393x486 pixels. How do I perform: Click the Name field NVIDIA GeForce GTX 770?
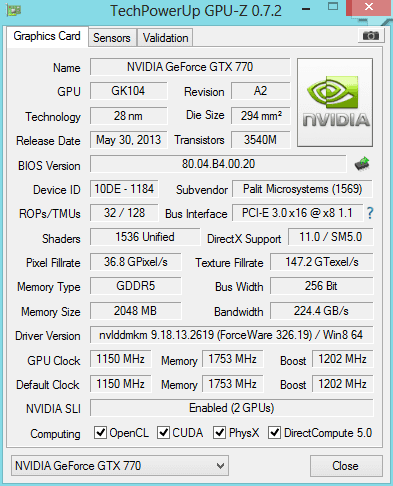click(x=190, y=67)
